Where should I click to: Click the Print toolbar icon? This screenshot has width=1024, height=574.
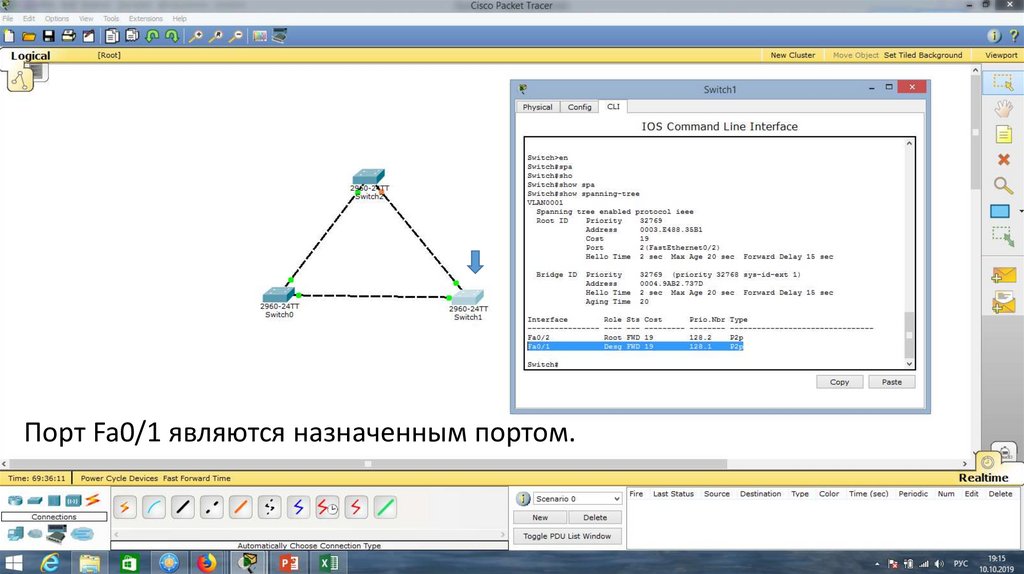coord(68,36)
